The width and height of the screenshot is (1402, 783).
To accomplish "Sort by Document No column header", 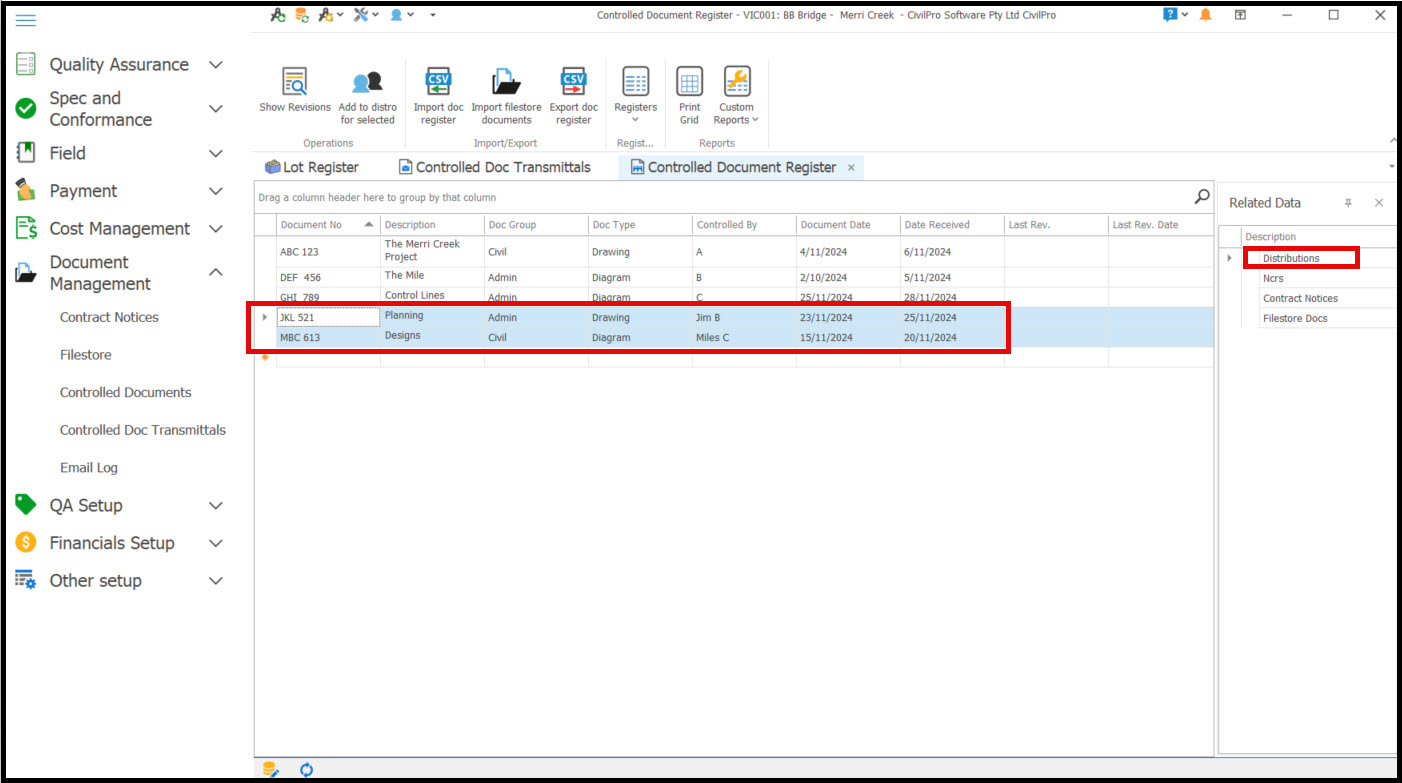I will 318,225.
